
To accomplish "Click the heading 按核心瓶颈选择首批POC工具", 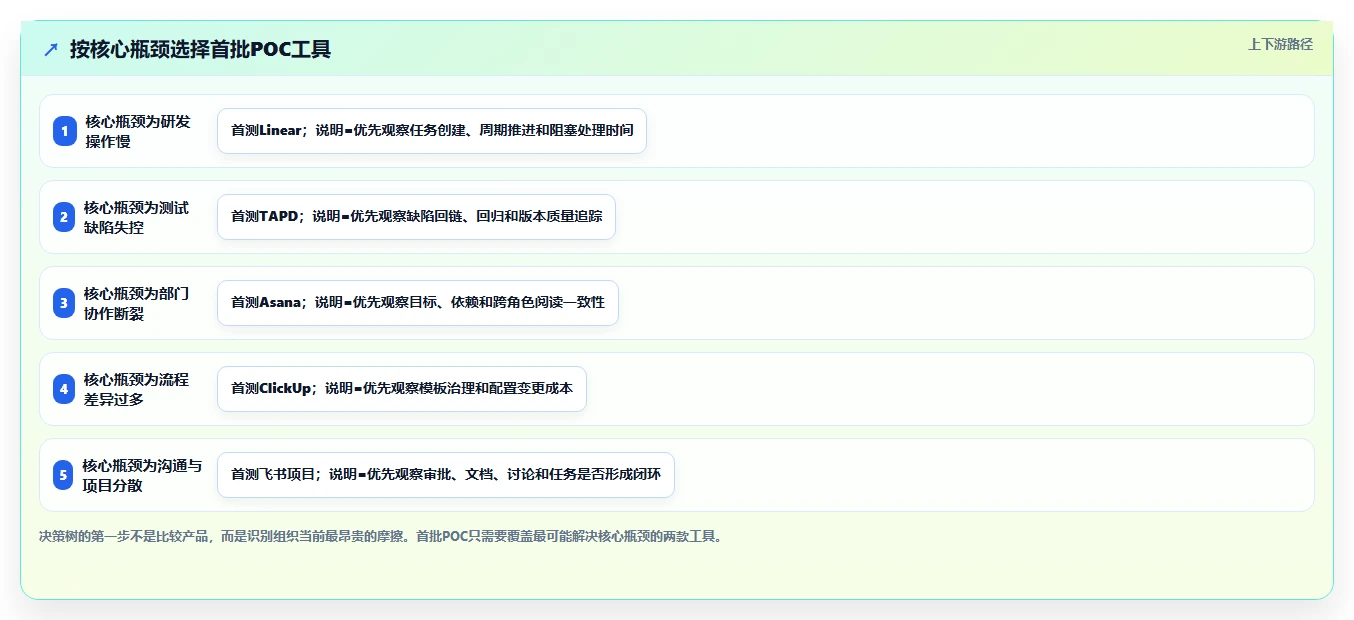I will pos(200,49).
